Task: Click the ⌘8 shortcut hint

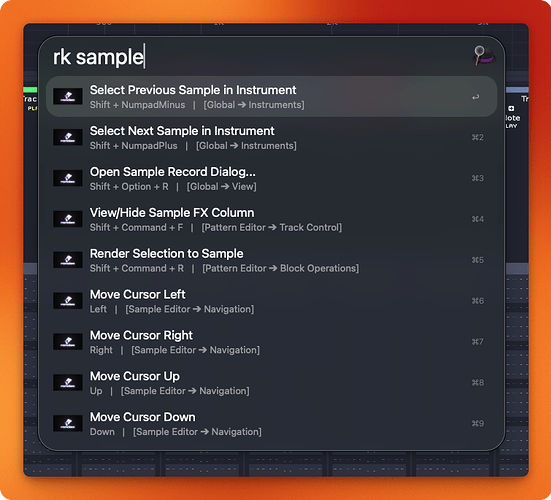Action: [478, 383]
